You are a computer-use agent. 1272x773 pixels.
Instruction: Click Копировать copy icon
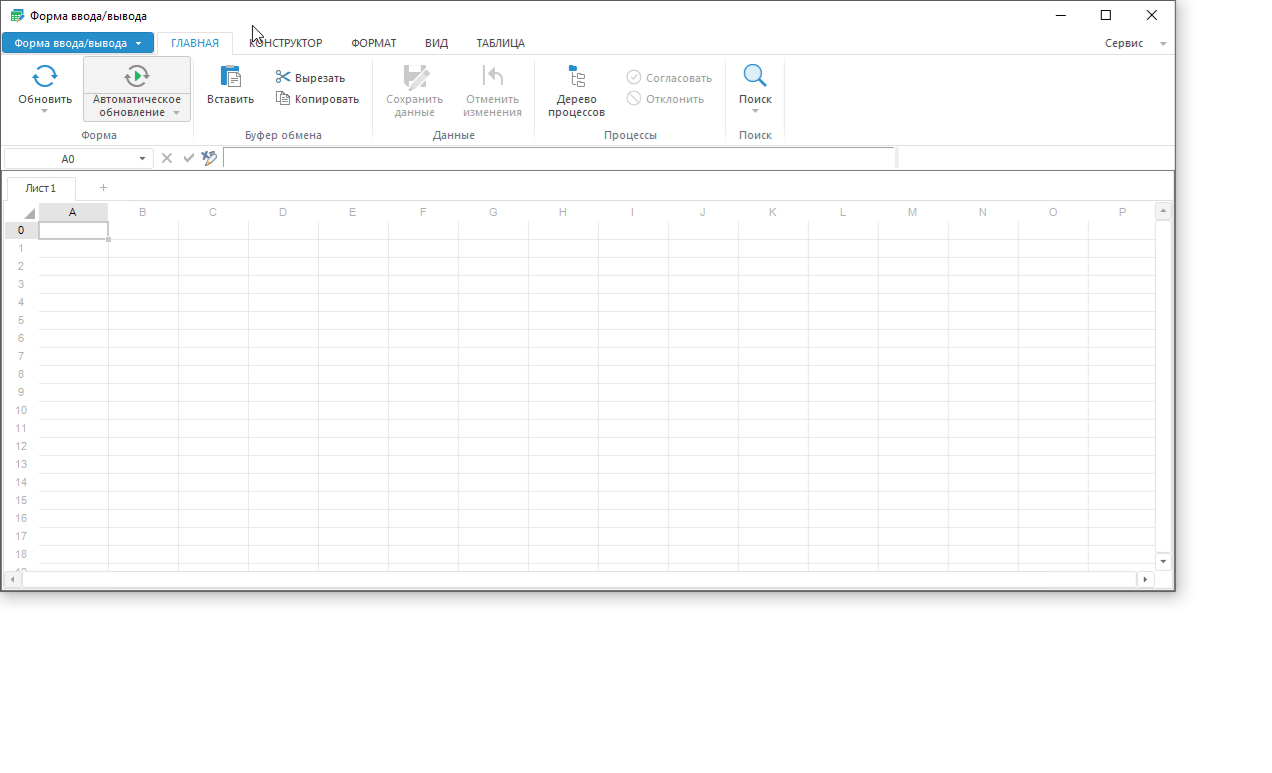click(283, 98)
